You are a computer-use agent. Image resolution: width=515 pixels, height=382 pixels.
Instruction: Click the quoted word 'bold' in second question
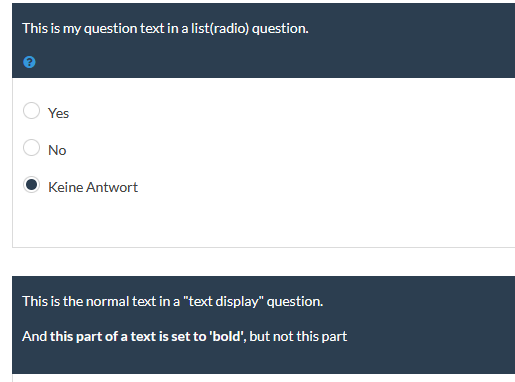coord(226,336)
